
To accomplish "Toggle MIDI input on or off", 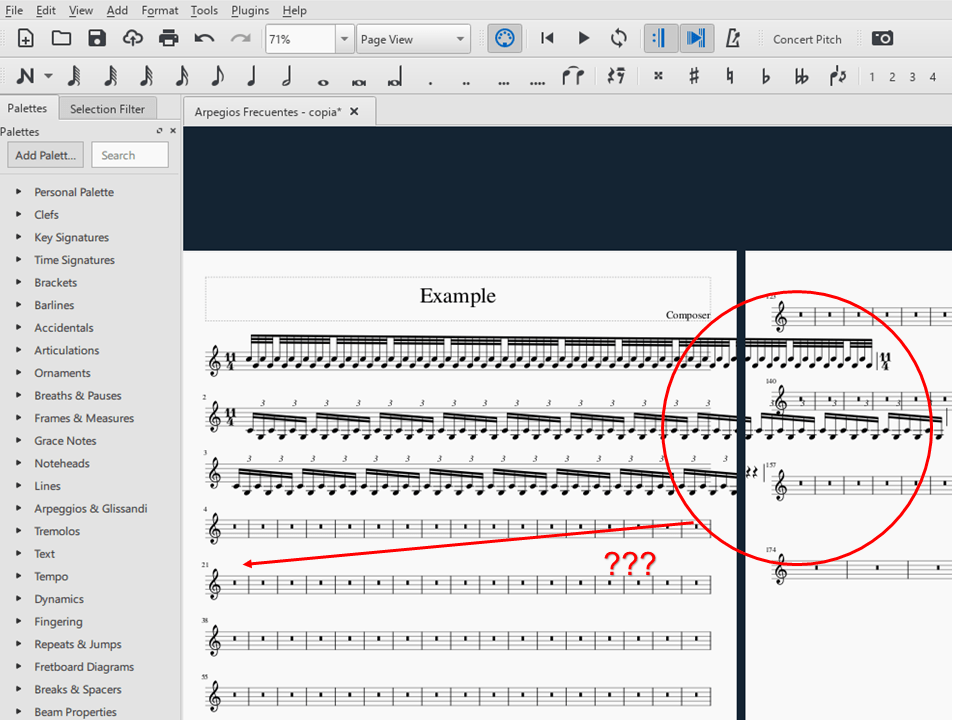I will 504,38.
